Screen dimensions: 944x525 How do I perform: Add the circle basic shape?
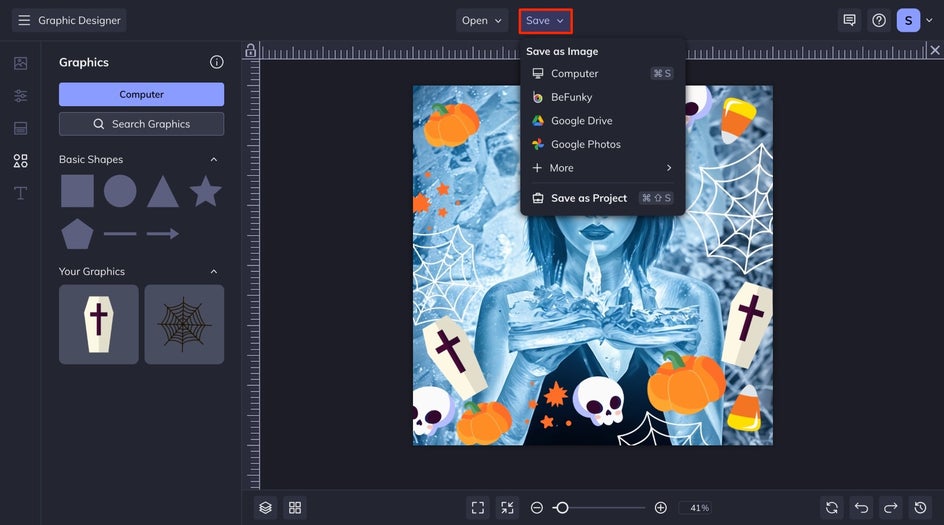click(x=120, y=191)
